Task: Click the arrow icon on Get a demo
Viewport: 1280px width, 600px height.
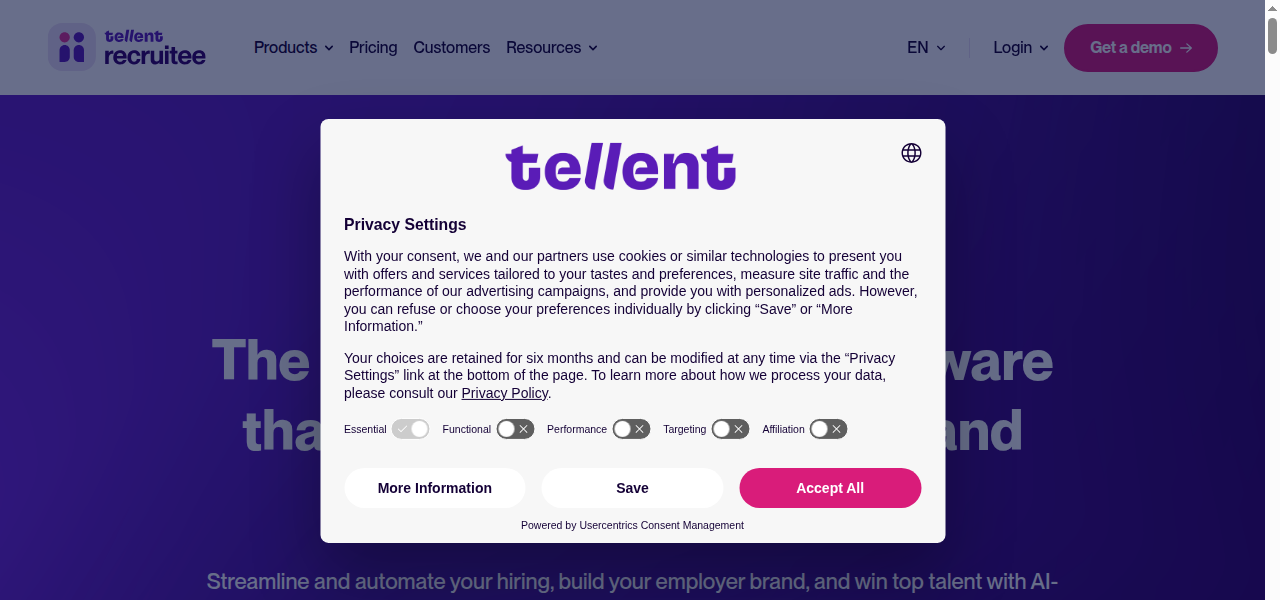Action: [x=1186, y=48]
